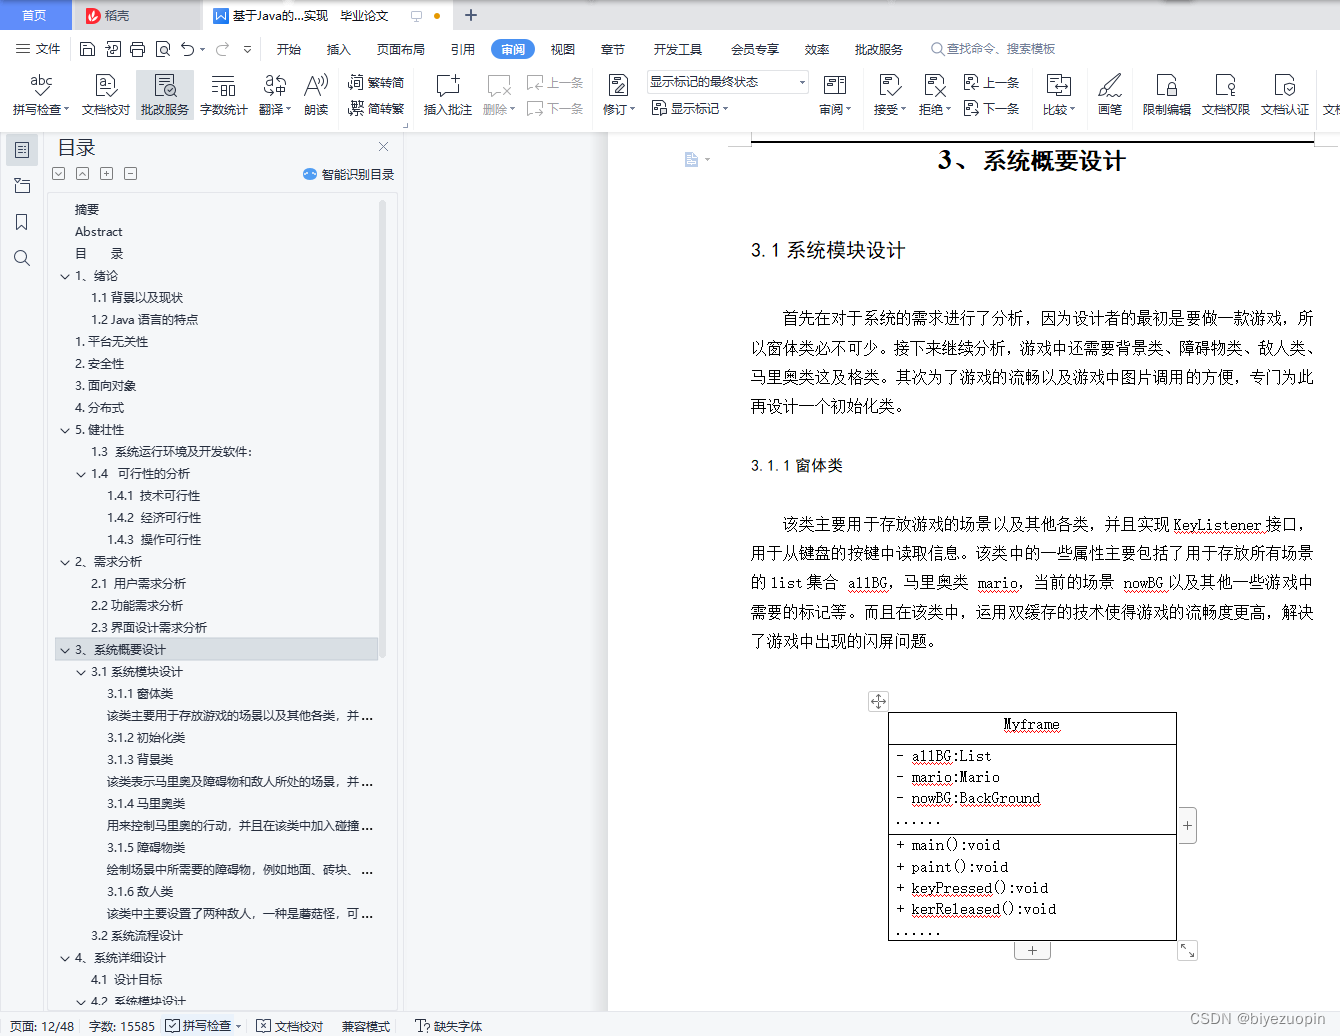Open a new document tab with plus
The image size is (1340, 1036).
click(471, 15)
